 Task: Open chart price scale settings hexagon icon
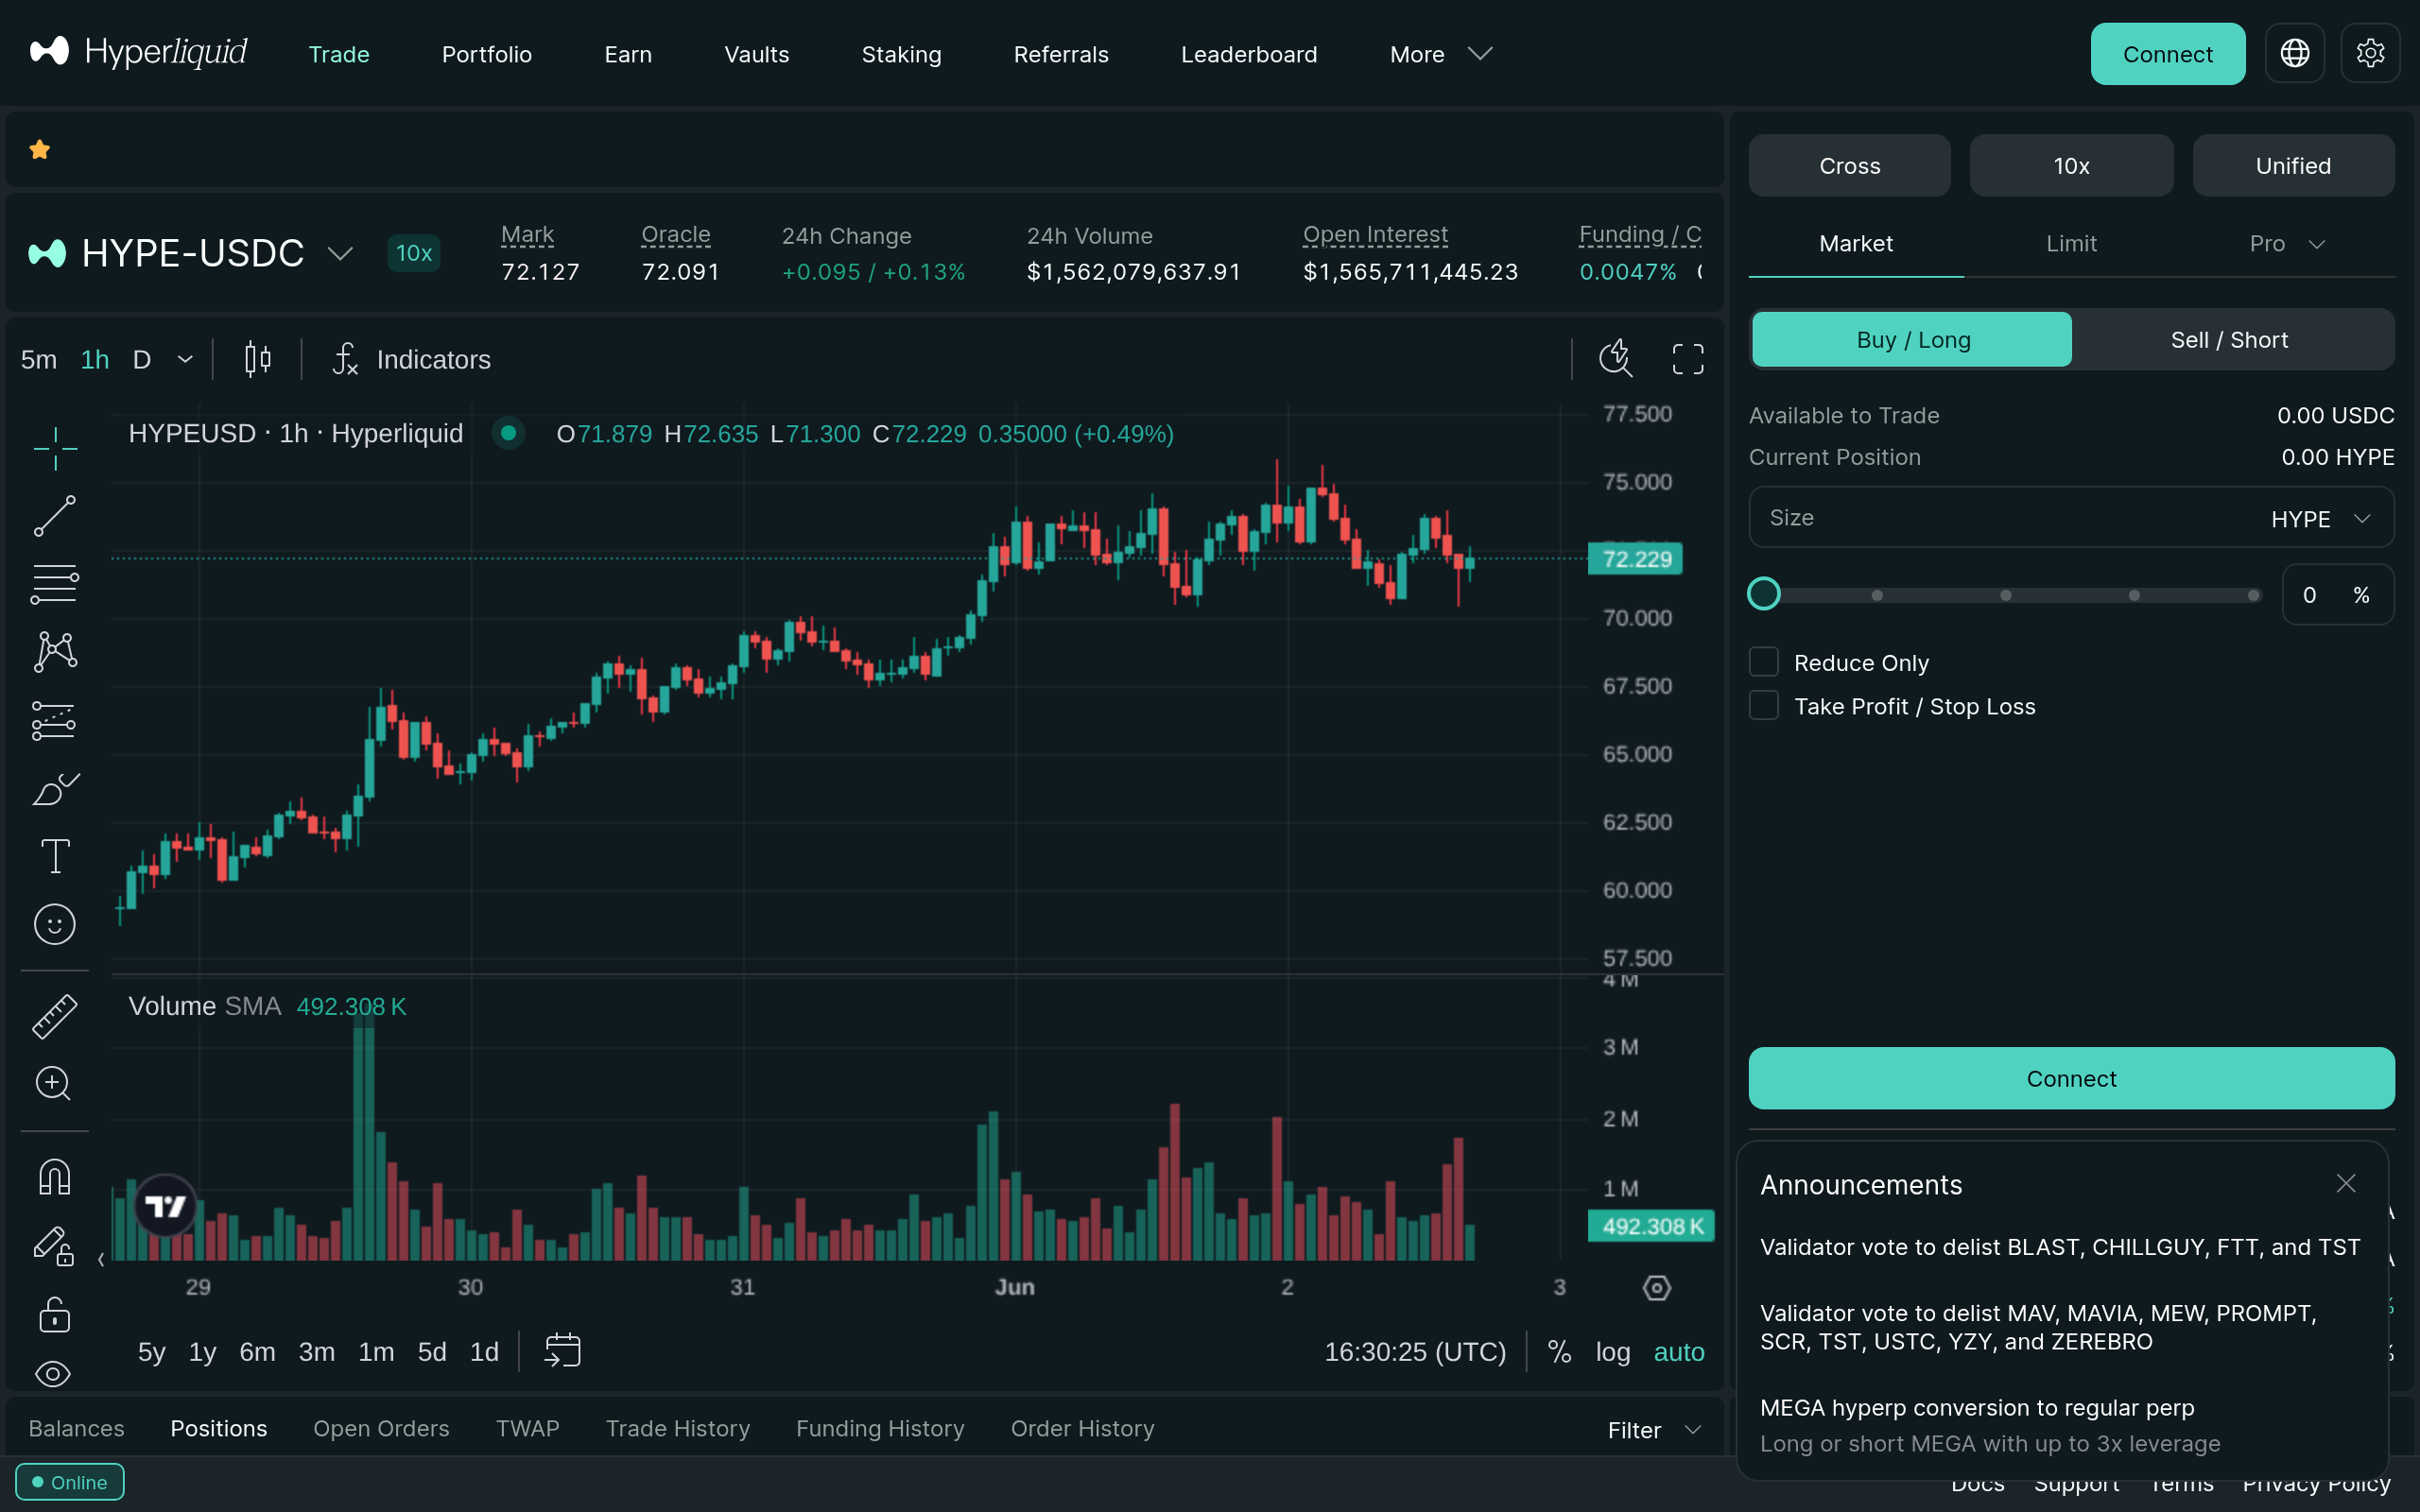(x=1656, y=1288)
